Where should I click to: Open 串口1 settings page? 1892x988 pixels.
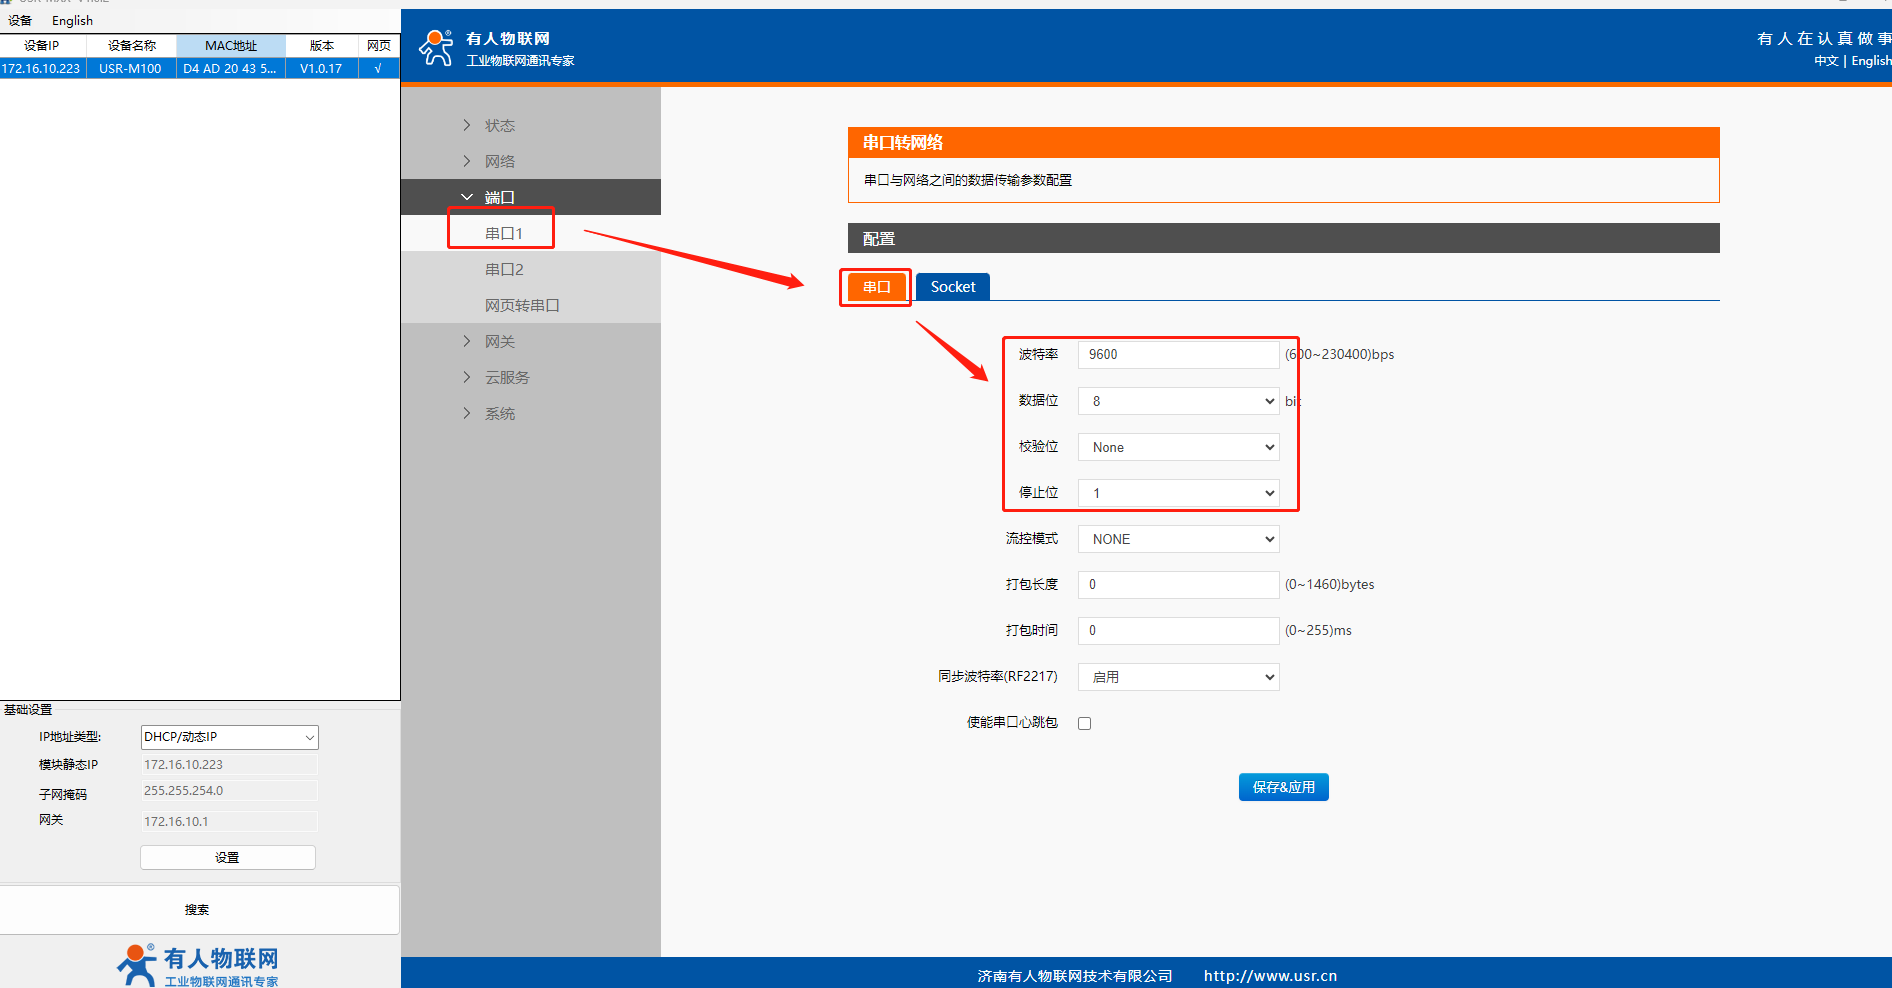[503, 233]
